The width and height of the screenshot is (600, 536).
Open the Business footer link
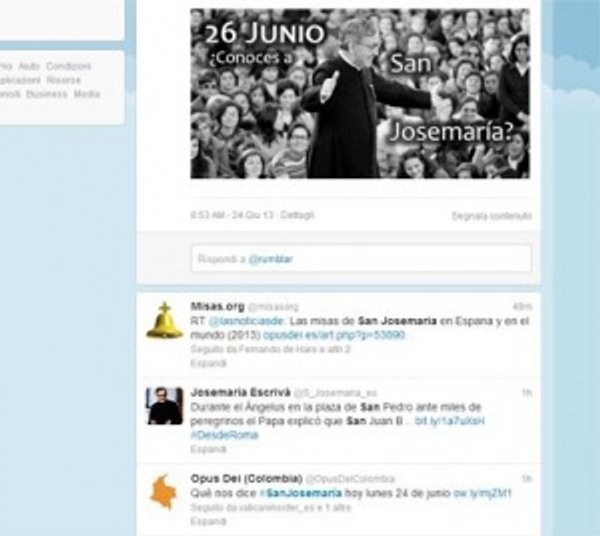click(47, 94)
